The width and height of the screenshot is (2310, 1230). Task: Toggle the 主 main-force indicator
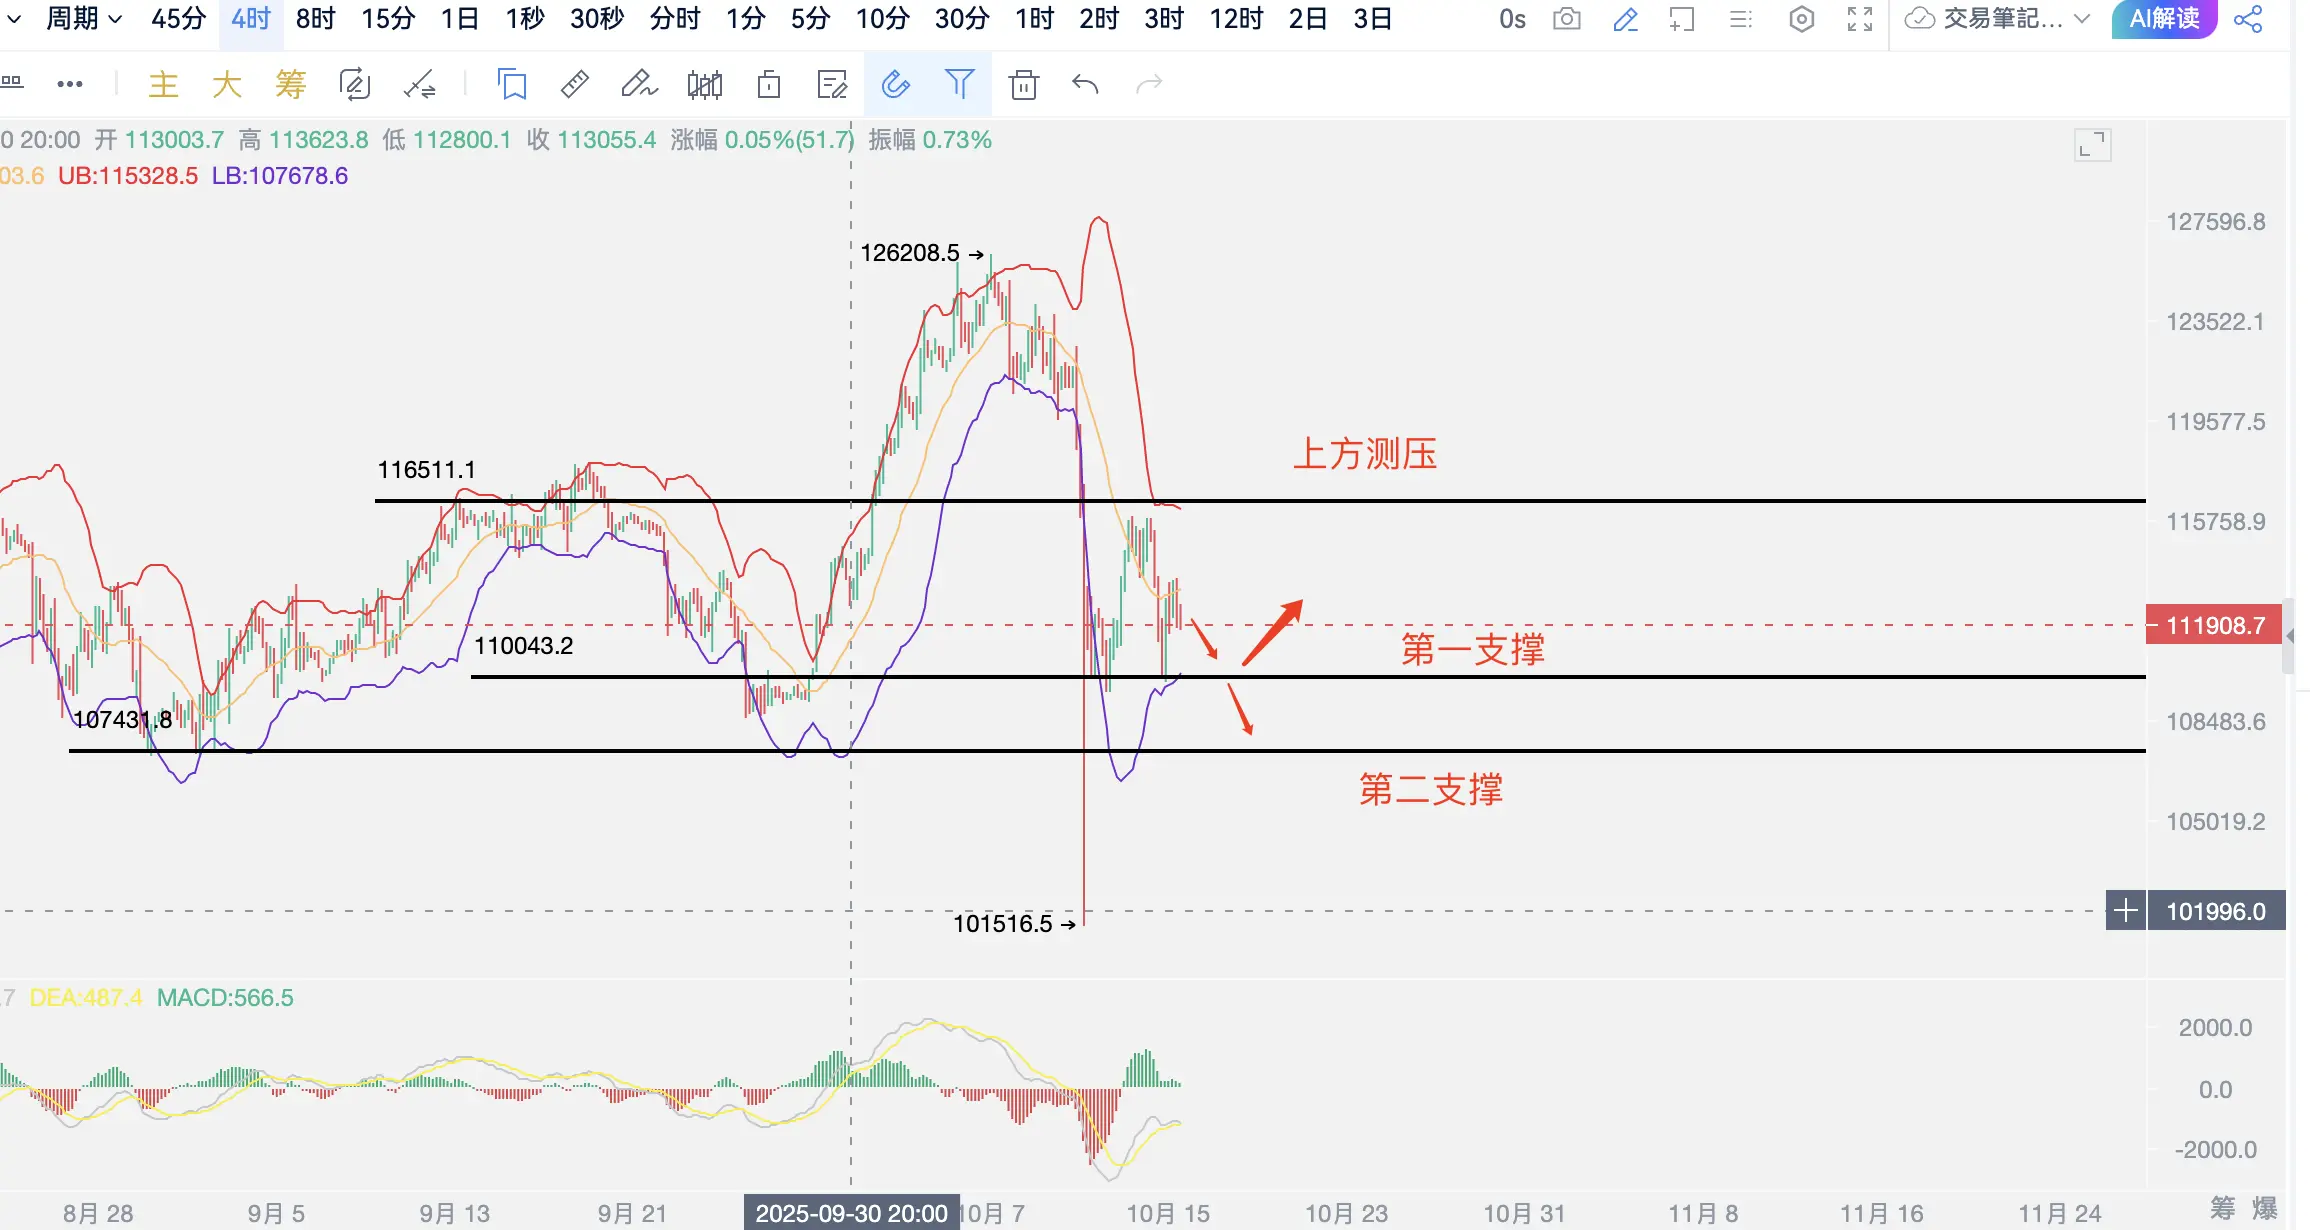point(163,84)
